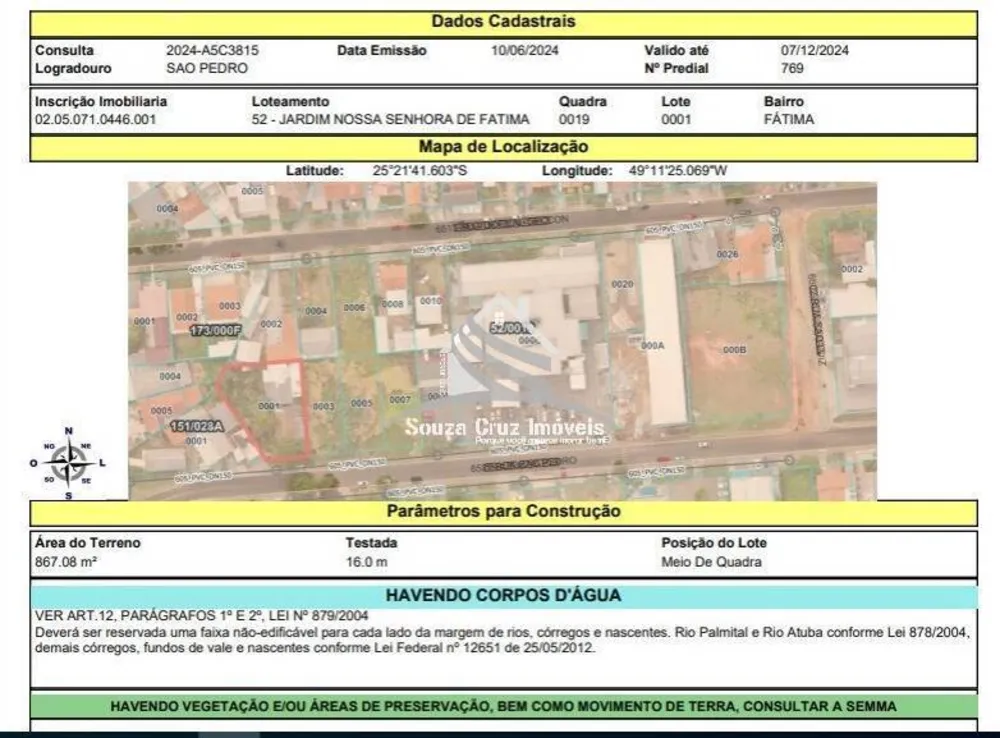Select the 'Dados Cadastrais' yellow header
The width and height of the screenshot is (1000, 738).
pos(503,22)
